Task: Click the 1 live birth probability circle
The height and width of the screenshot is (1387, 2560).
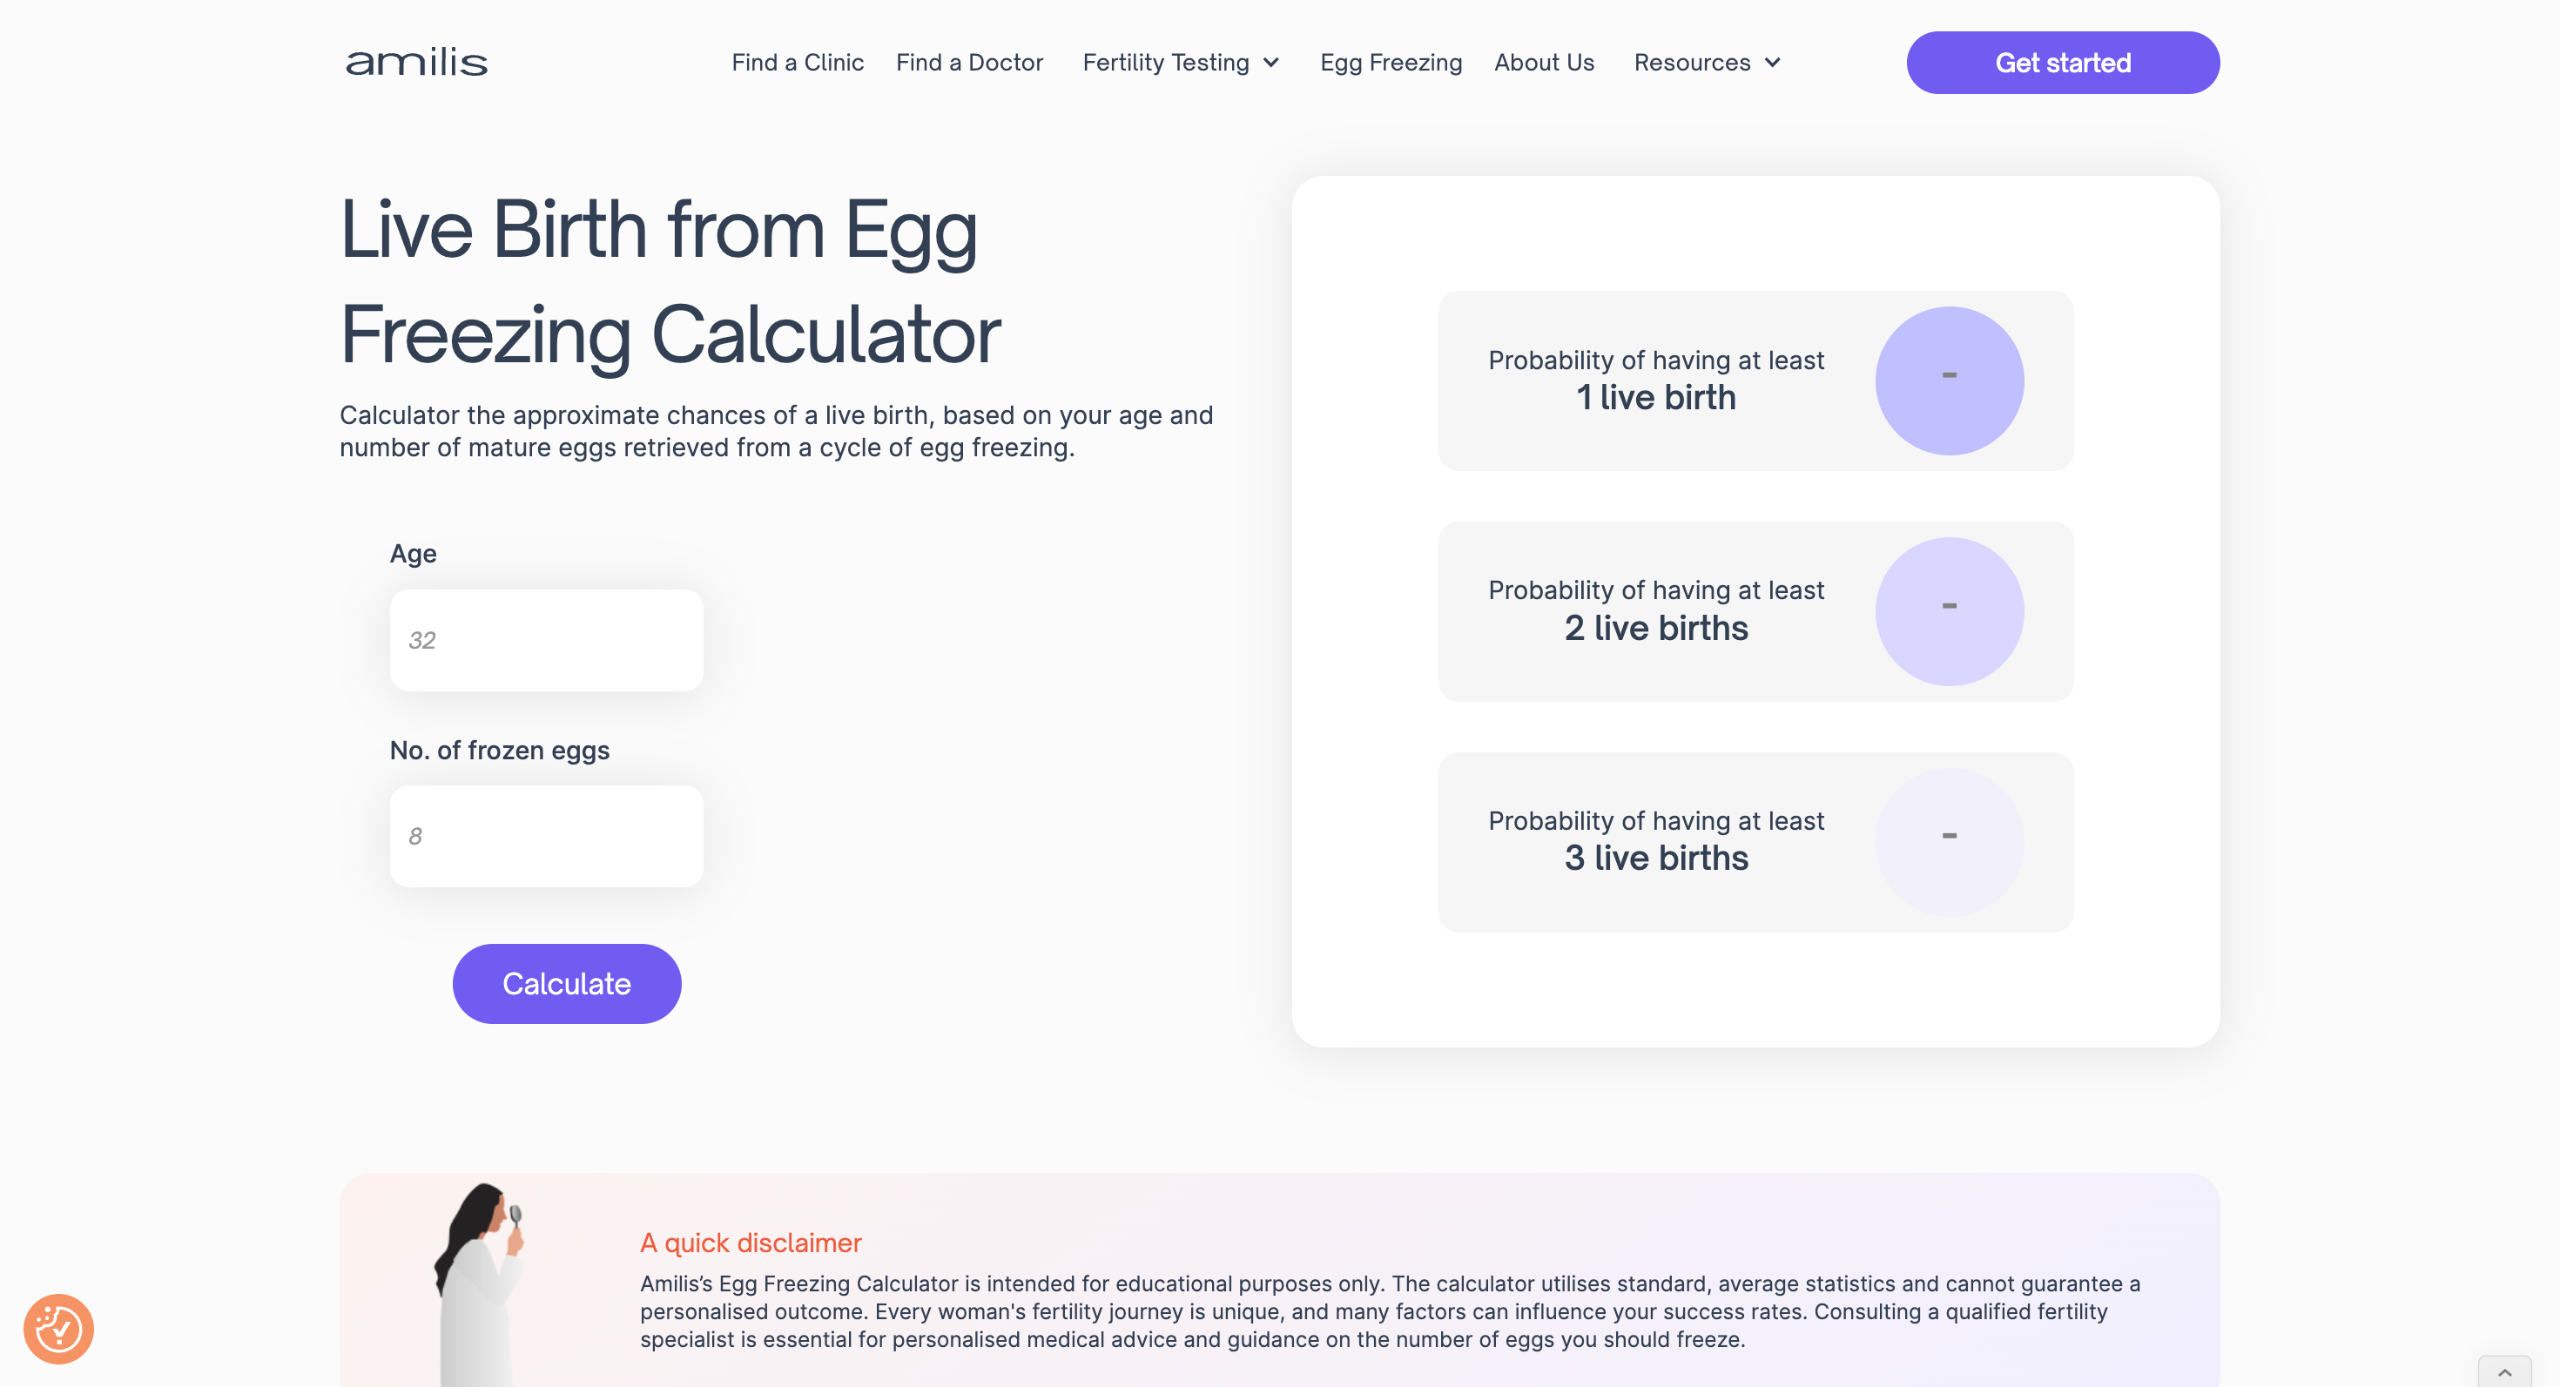Action: [x=1949, y=381]
